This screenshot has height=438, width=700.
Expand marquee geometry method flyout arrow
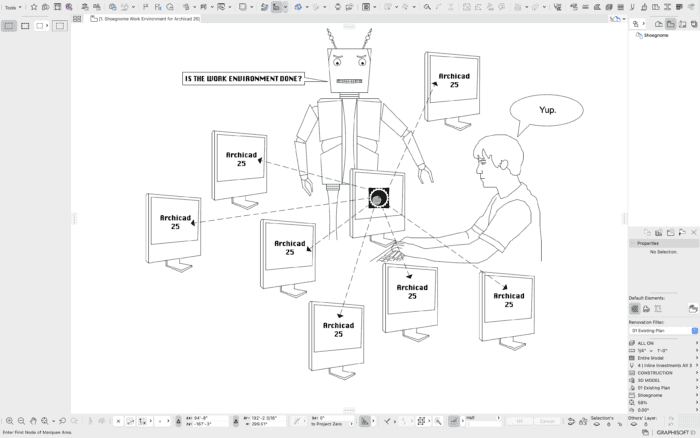coord(46,26)
